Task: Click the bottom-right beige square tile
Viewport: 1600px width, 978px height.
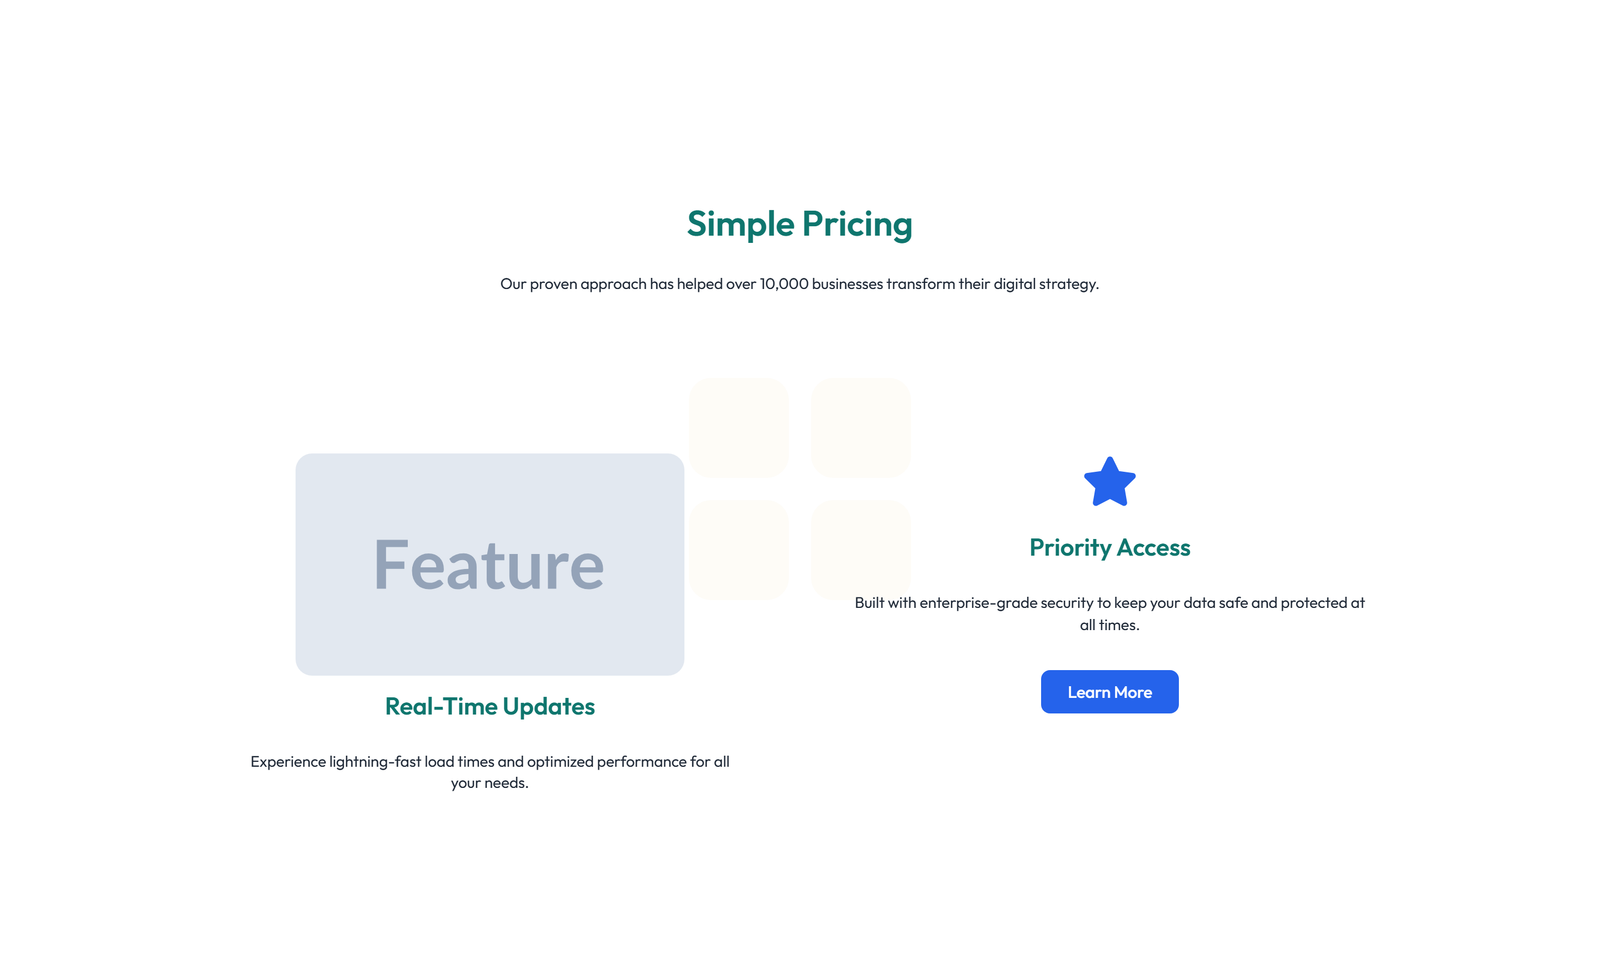Action: click(x=861, y=549)
